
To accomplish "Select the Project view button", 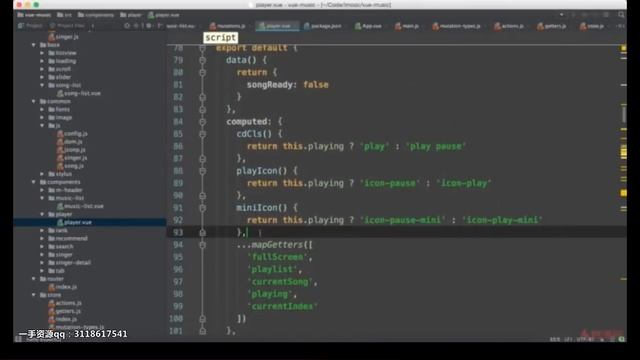I will 30,26.
